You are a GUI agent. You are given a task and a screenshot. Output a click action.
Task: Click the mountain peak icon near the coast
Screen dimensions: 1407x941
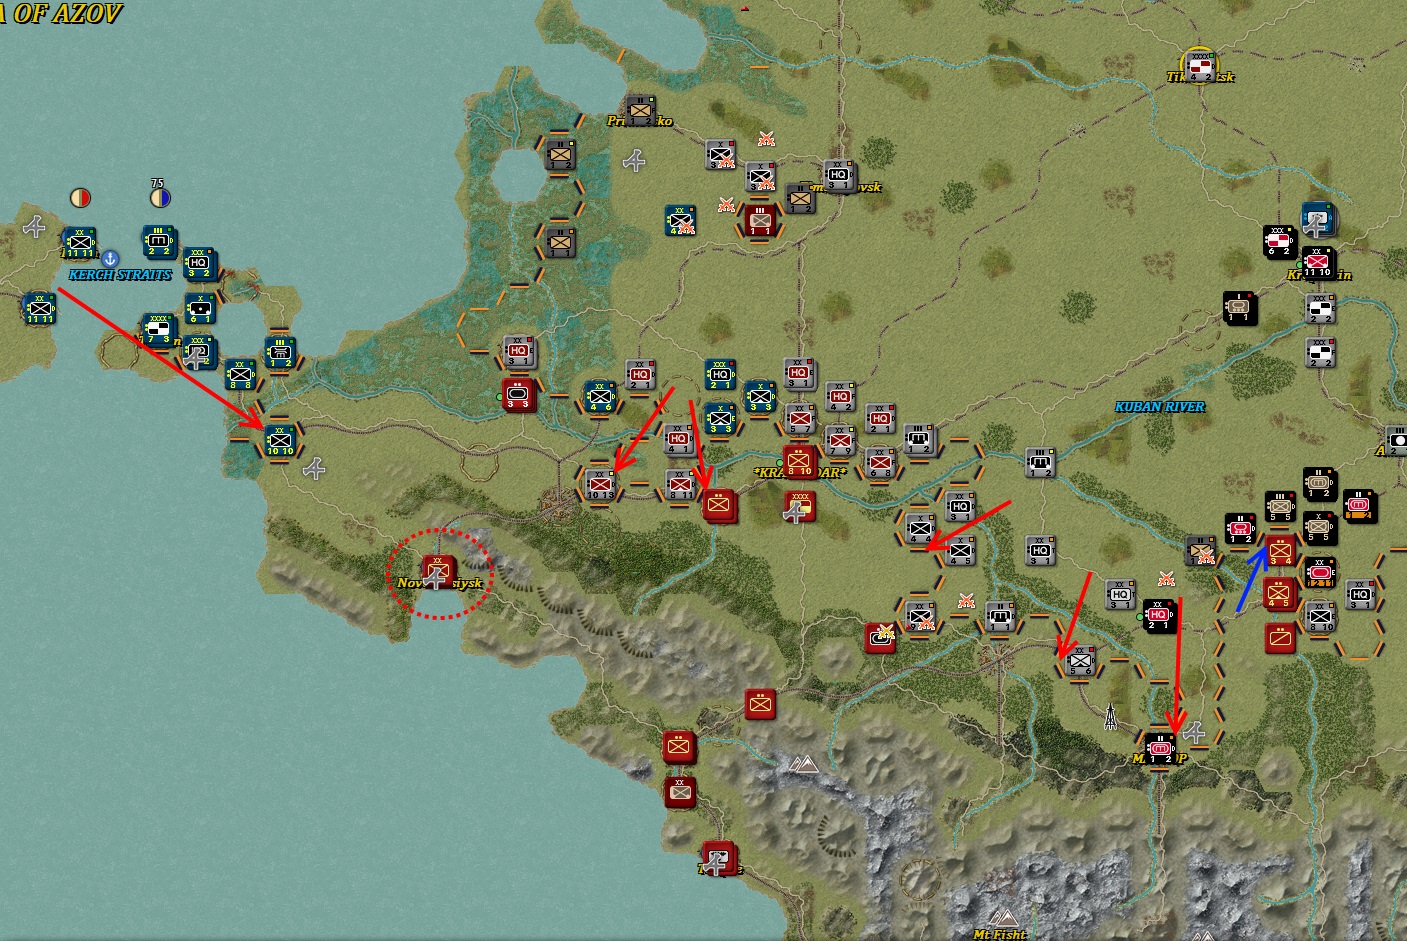point(802,765)
